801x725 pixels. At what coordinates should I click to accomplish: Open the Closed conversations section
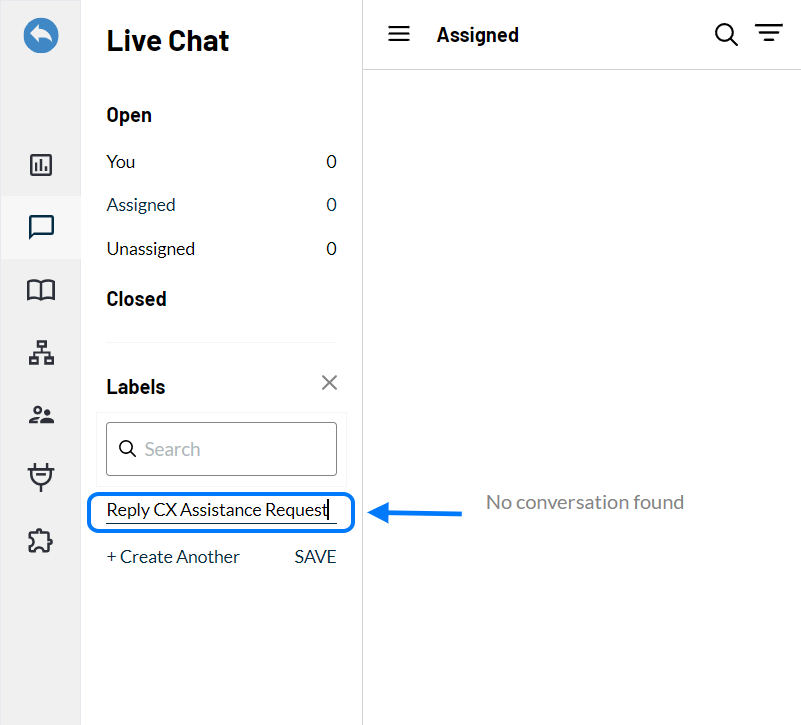click(136, 299)
